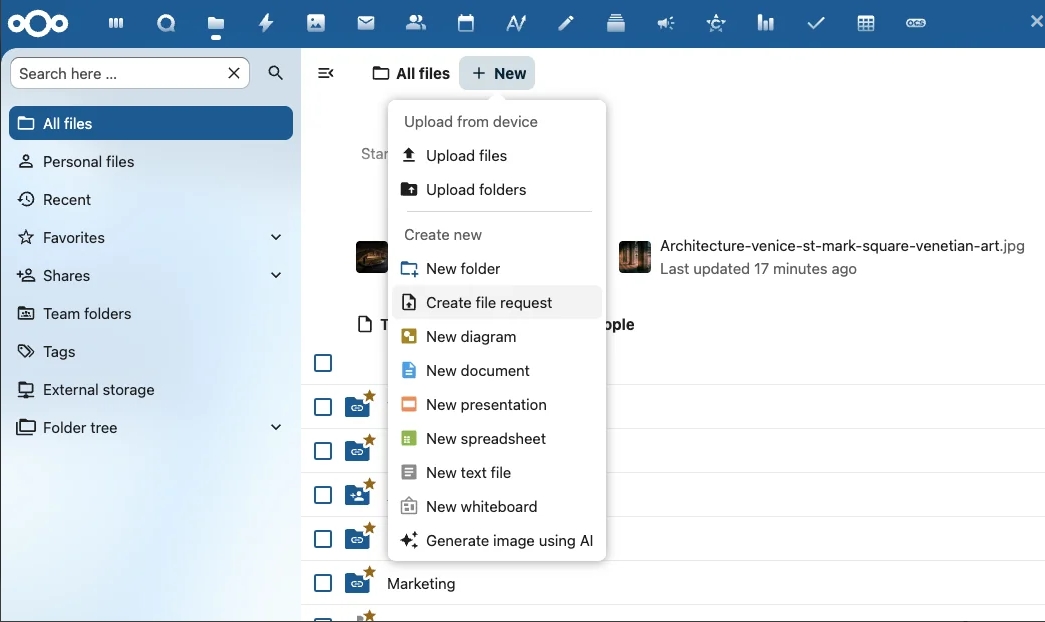Click the search magnifier icon in sidebar
The height and width of the screenshot is (622, 1045).
(x=276, y=73)
